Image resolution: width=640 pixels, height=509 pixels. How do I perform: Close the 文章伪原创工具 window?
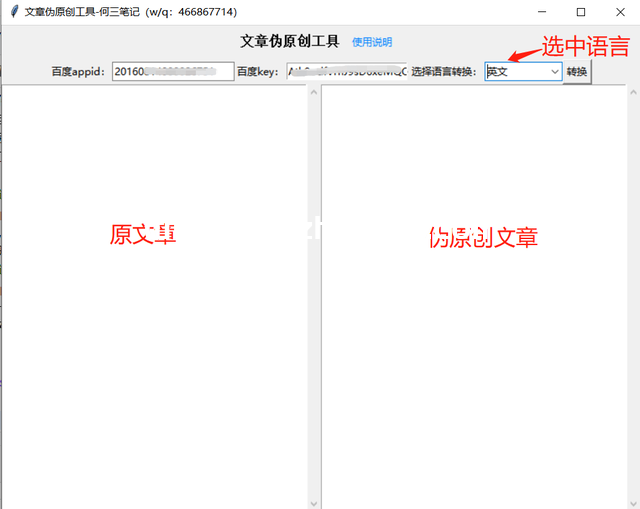click(620, 12)
